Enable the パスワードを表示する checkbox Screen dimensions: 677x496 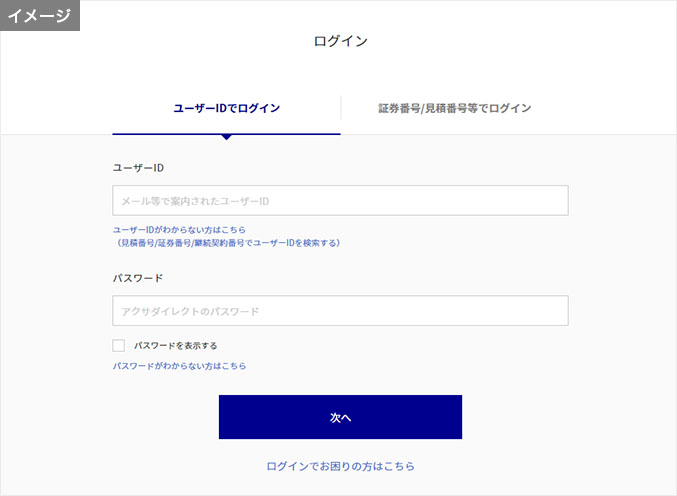click(x=119, y=345)
